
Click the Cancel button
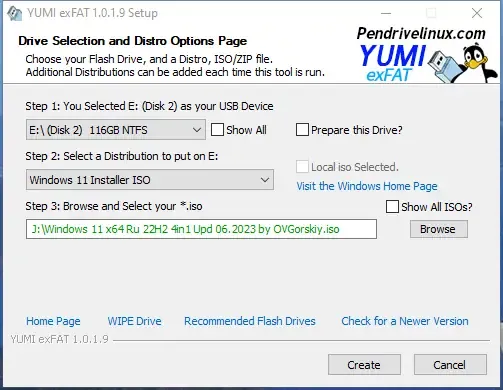tap(450, 365)
